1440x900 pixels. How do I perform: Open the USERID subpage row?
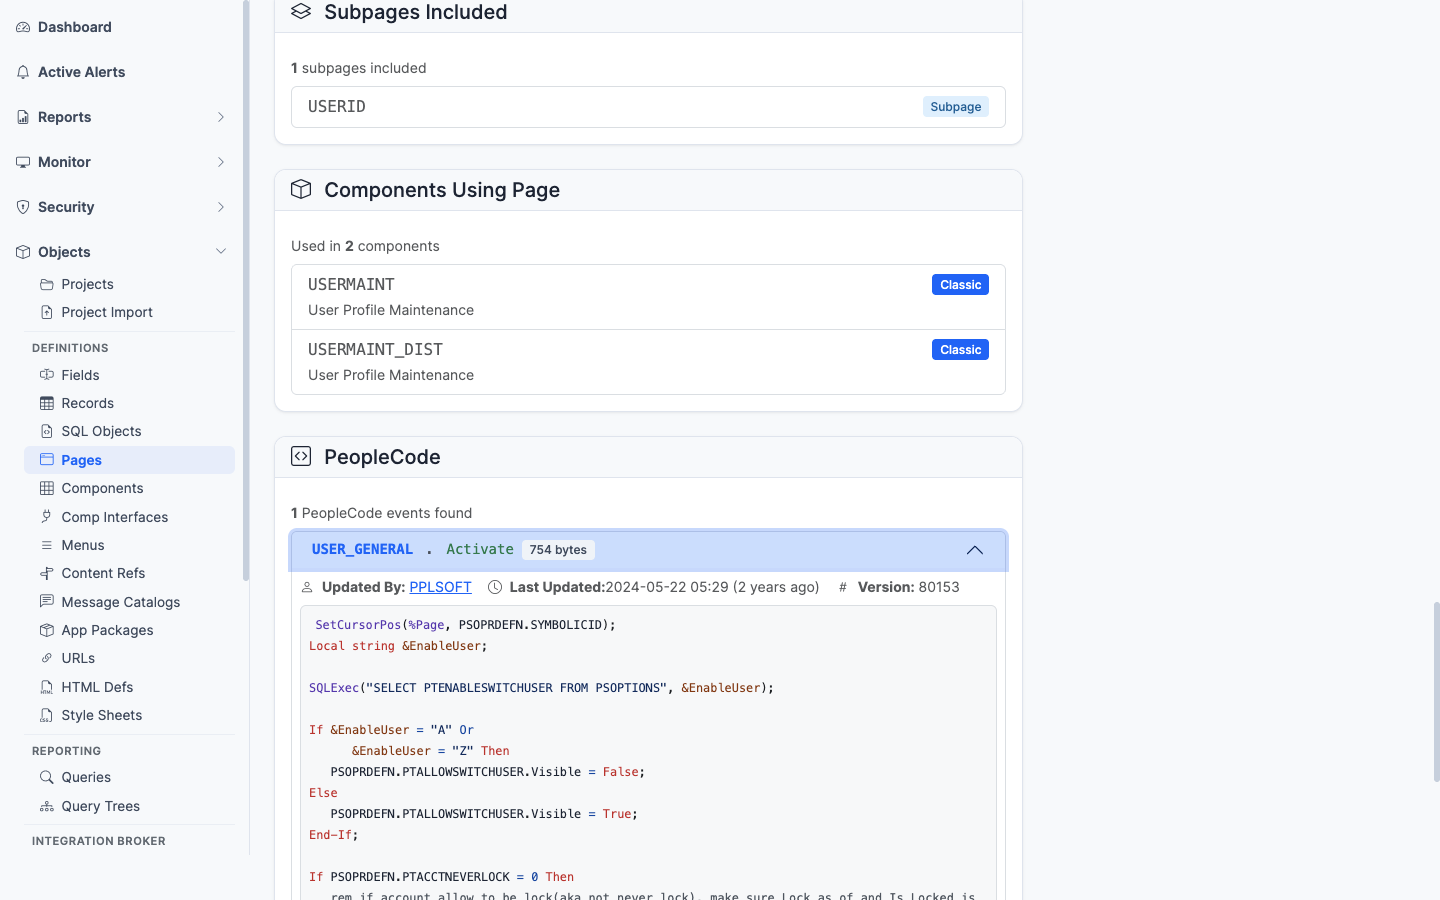click(648, 107)
